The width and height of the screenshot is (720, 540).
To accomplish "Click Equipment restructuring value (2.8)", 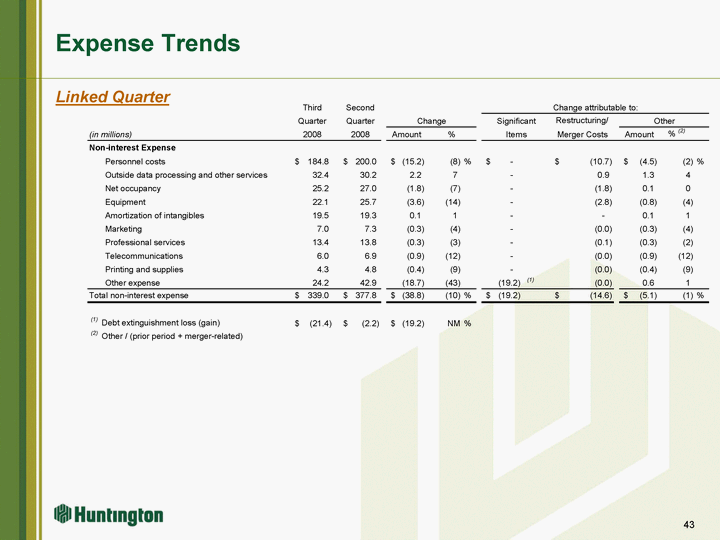I will (603, 202).
